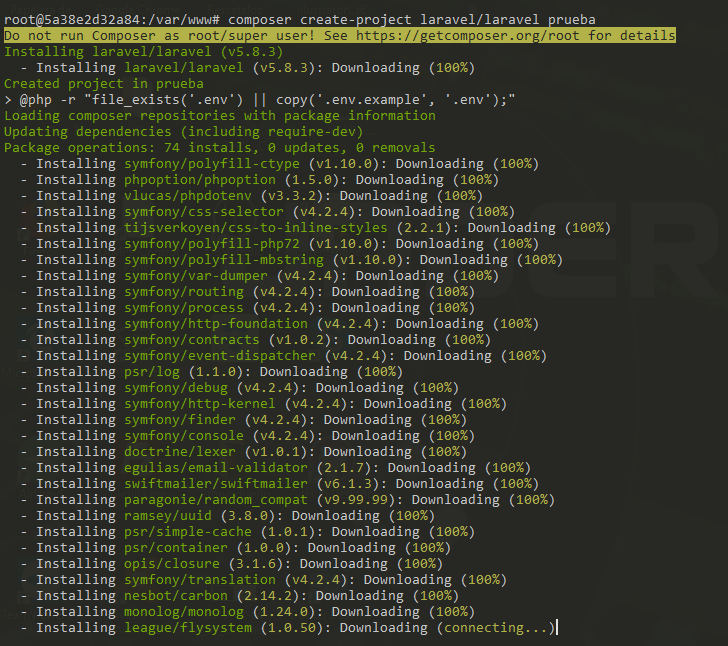Screen dimensions: 728x646
Task: Click the 'composer create-project laravel/laravel prueba' command
Action: [411, 20]
